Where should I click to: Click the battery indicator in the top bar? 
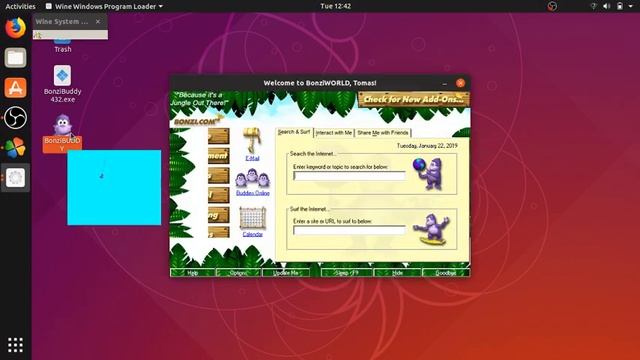tap(620, 6)
